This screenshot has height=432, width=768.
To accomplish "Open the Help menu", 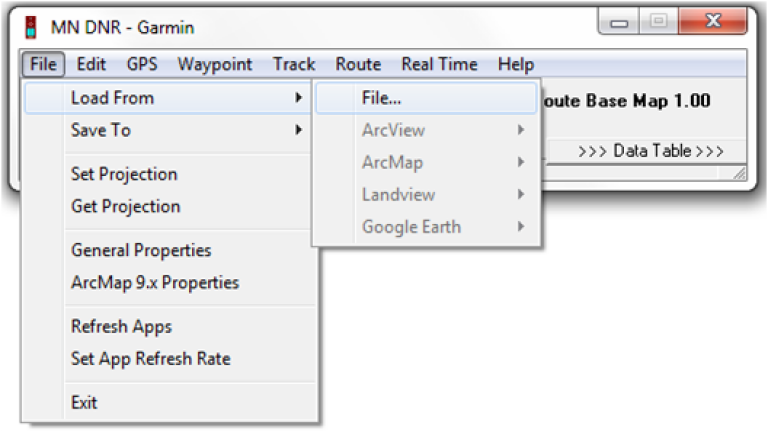I will [516, 64].
